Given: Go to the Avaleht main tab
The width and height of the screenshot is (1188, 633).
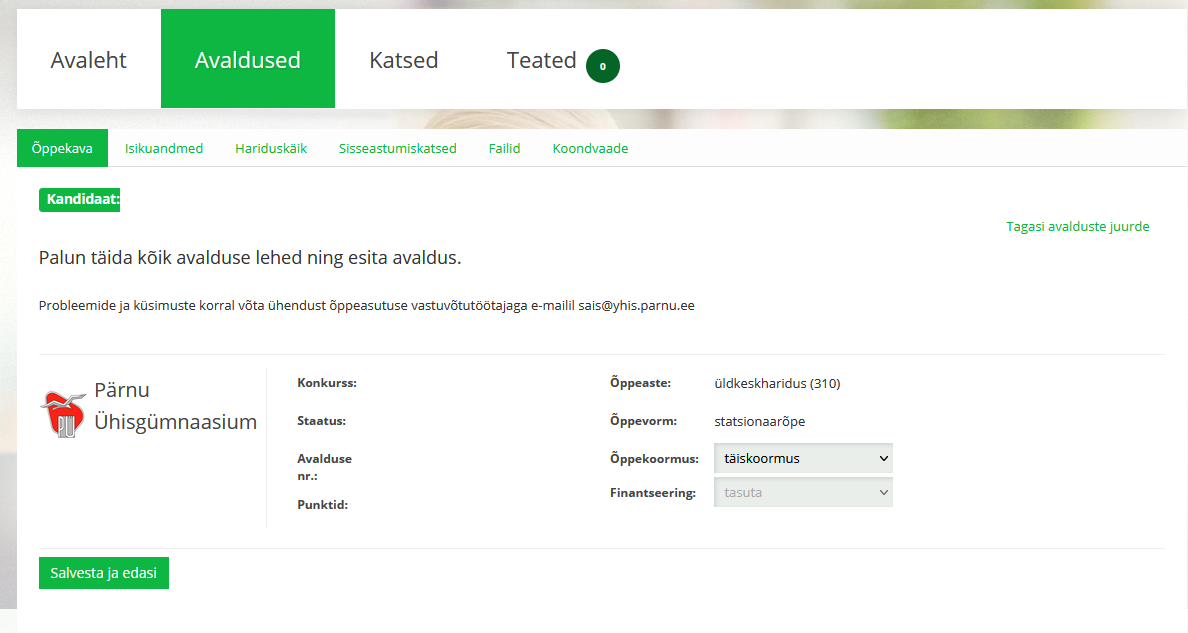Looking at the screenshot, I should click(x=89, y=60).
